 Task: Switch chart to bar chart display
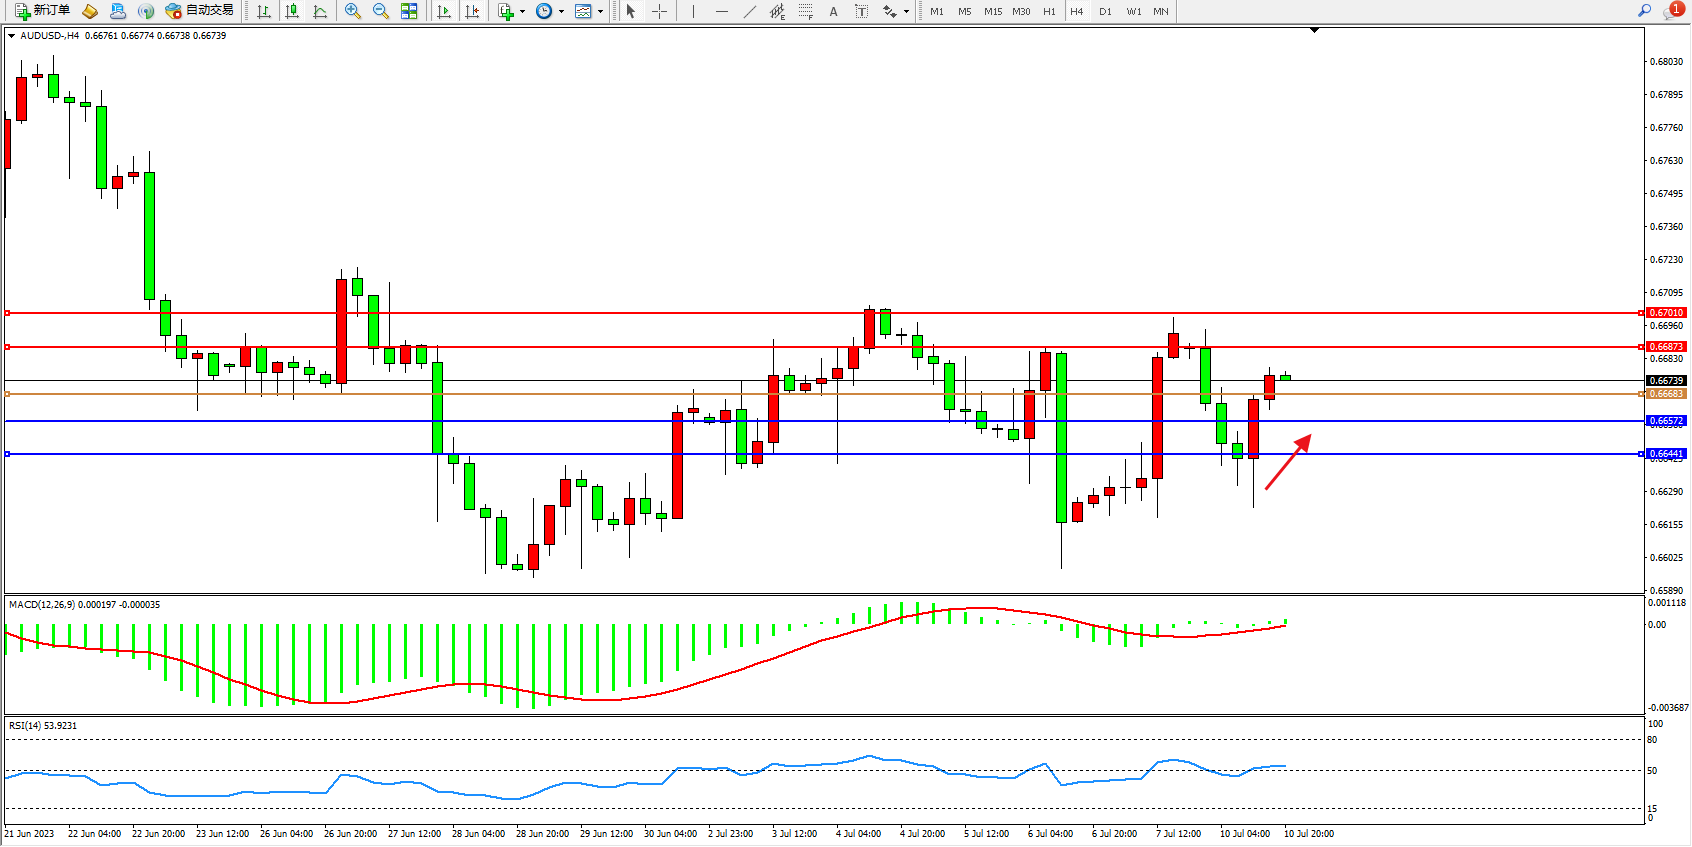[264, 11]
